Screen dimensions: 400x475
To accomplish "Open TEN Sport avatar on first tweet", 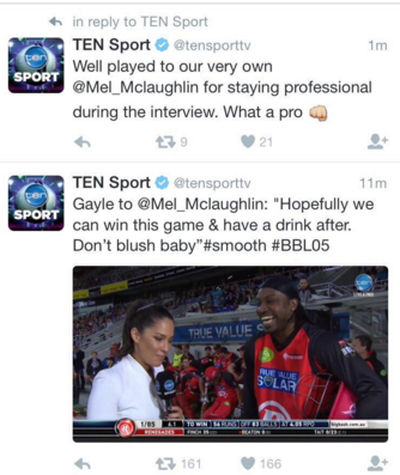I will pos(36,65).
